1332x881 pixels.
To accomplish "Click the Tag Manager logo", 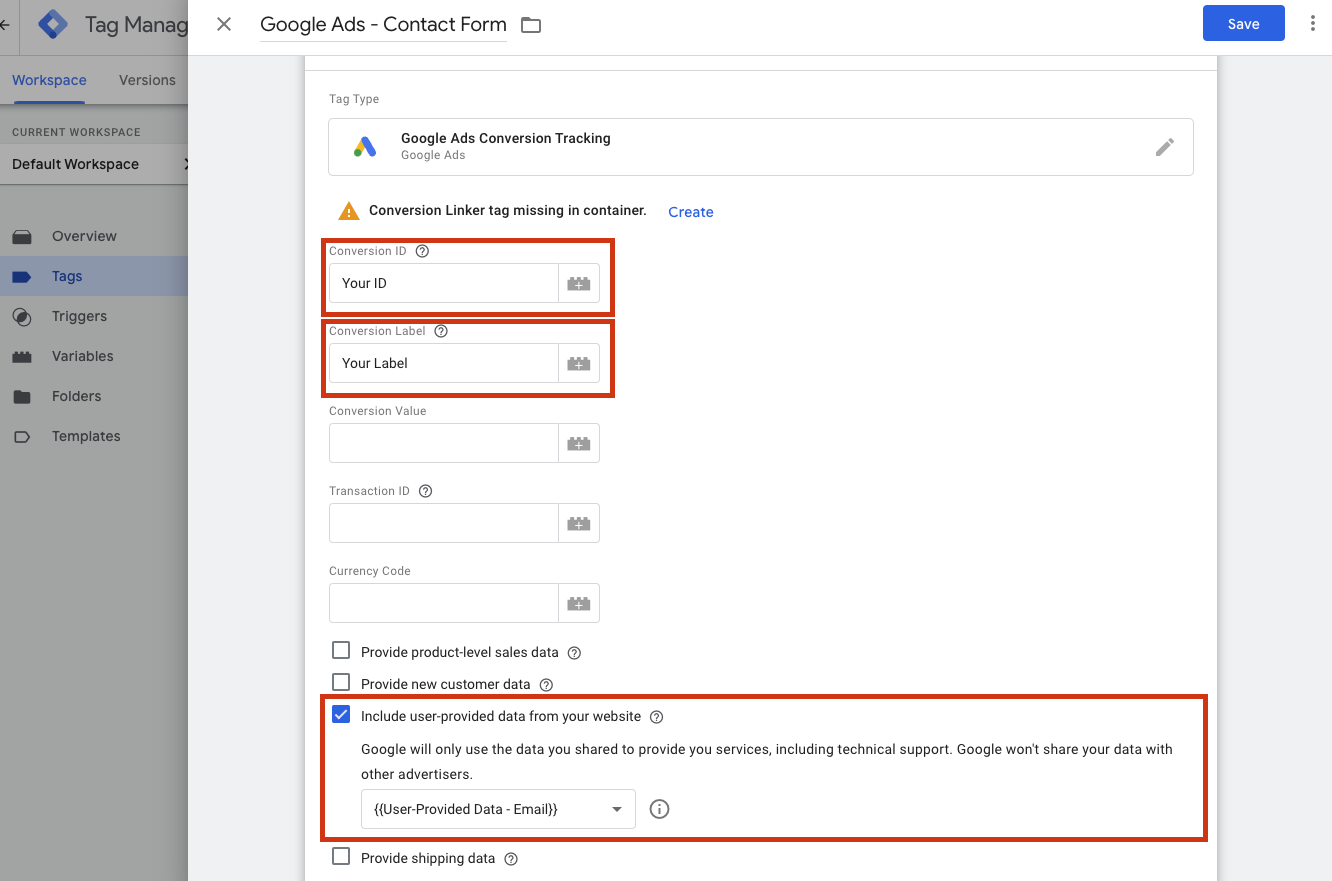I will 53,24.
